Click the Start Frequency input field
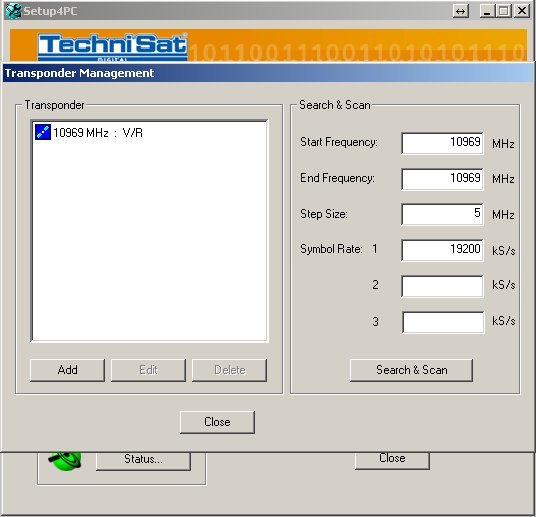Image resolution: width=536 pixels, height=517 pixels. coord(442,143)
